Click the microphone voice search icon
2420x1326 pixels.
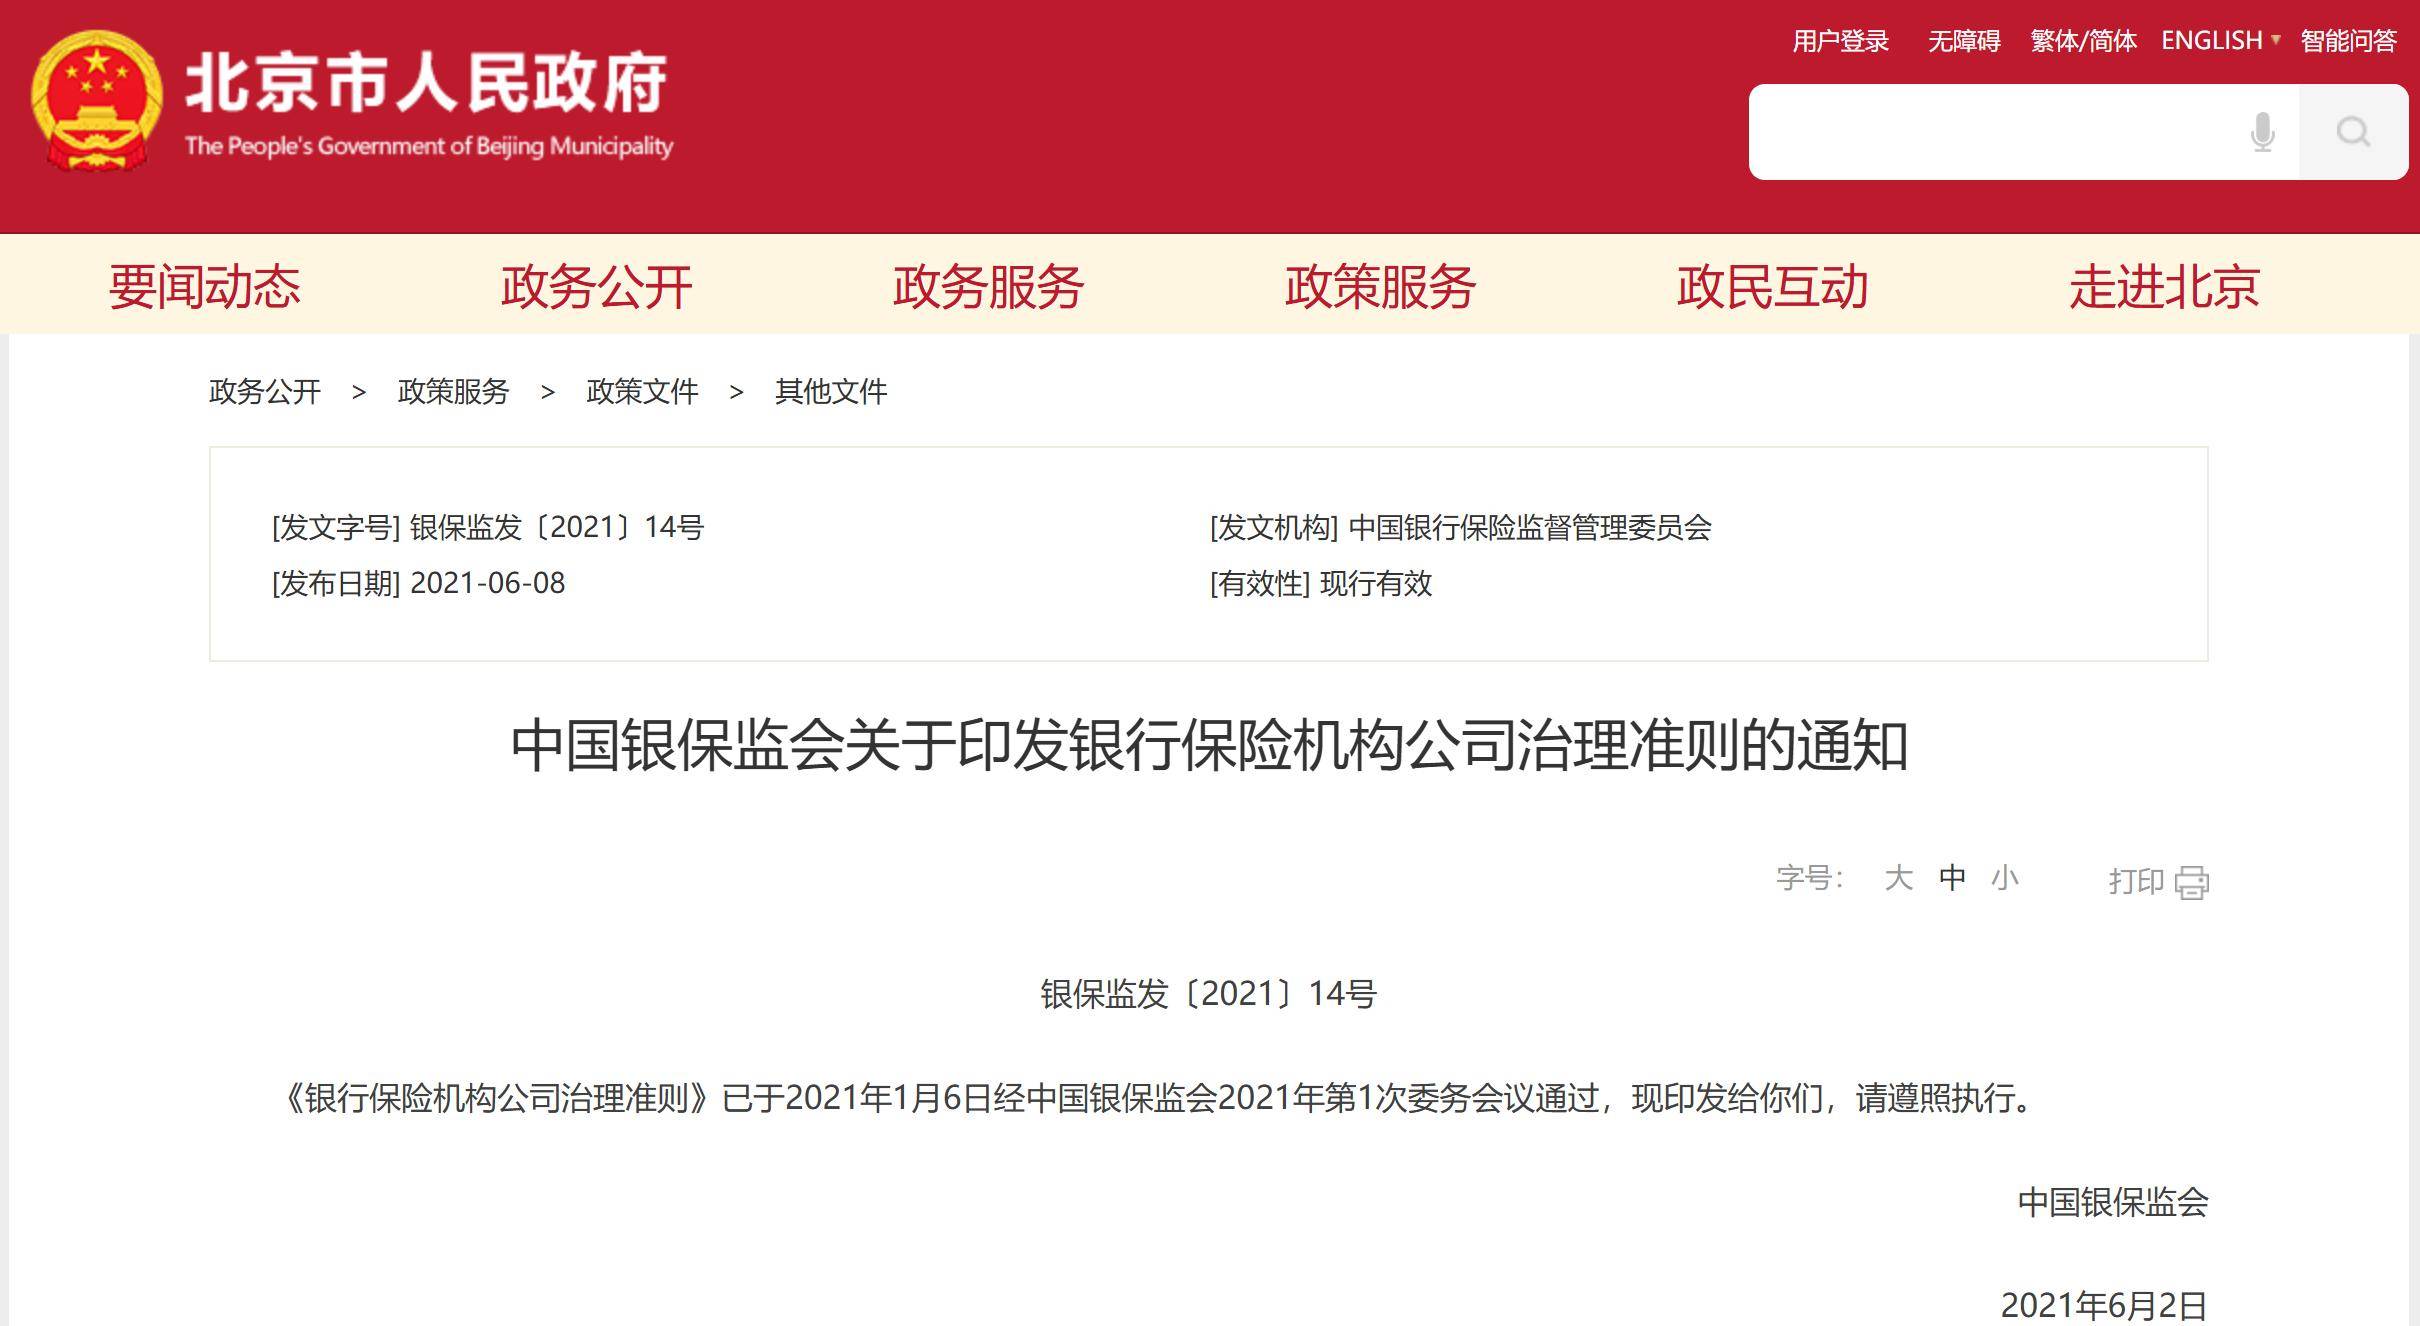click(2262, 132)
